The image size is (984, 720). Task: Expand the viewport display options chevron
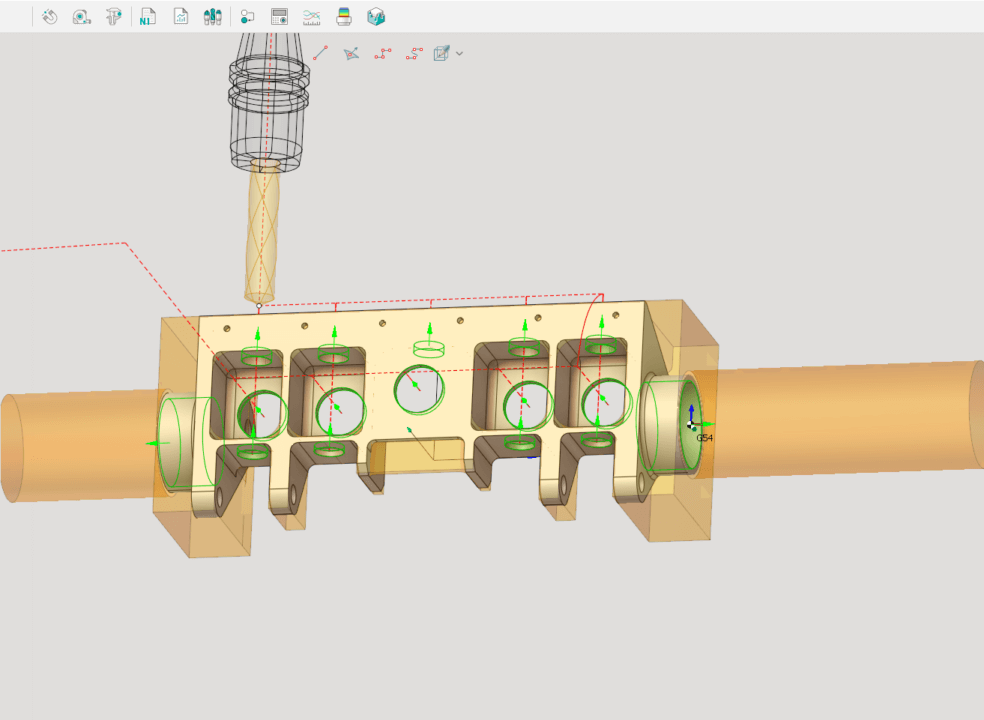[460, 53]
